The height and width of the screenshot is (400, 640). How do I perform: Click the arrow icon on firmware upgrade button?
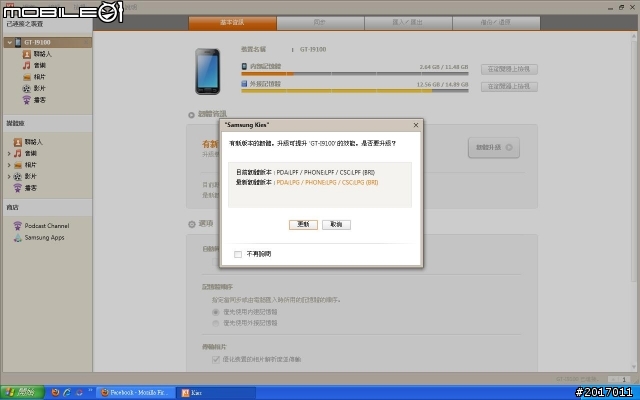[509, 147]
